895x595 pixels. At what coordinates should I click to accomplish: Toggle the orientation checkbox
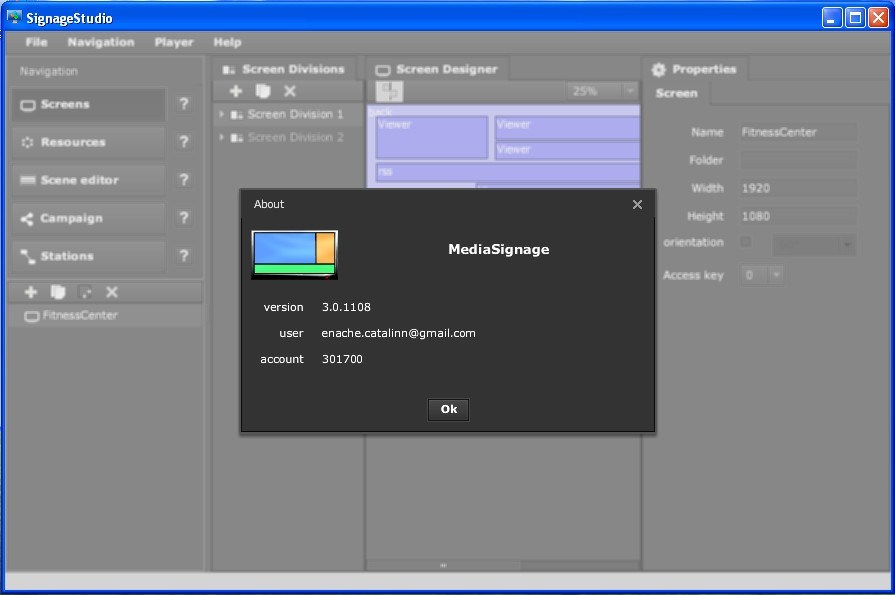(x=745, y=242)
